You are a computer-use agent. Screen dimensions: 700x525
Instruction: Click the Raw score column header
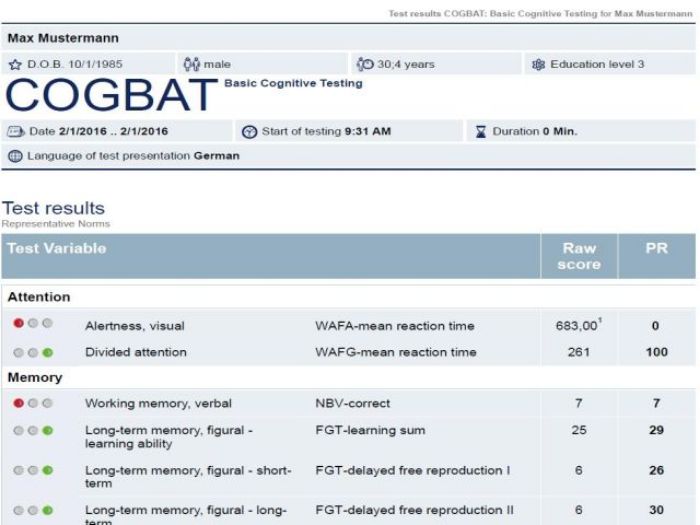[x=579, y=256]
